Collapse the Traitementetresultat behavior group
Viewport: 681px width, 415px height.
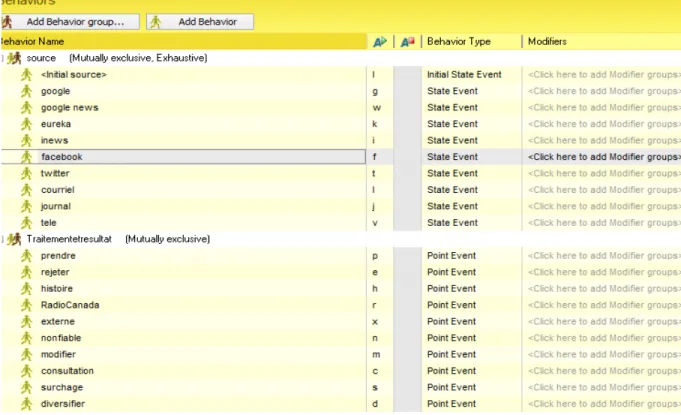(x=2, y=239)
